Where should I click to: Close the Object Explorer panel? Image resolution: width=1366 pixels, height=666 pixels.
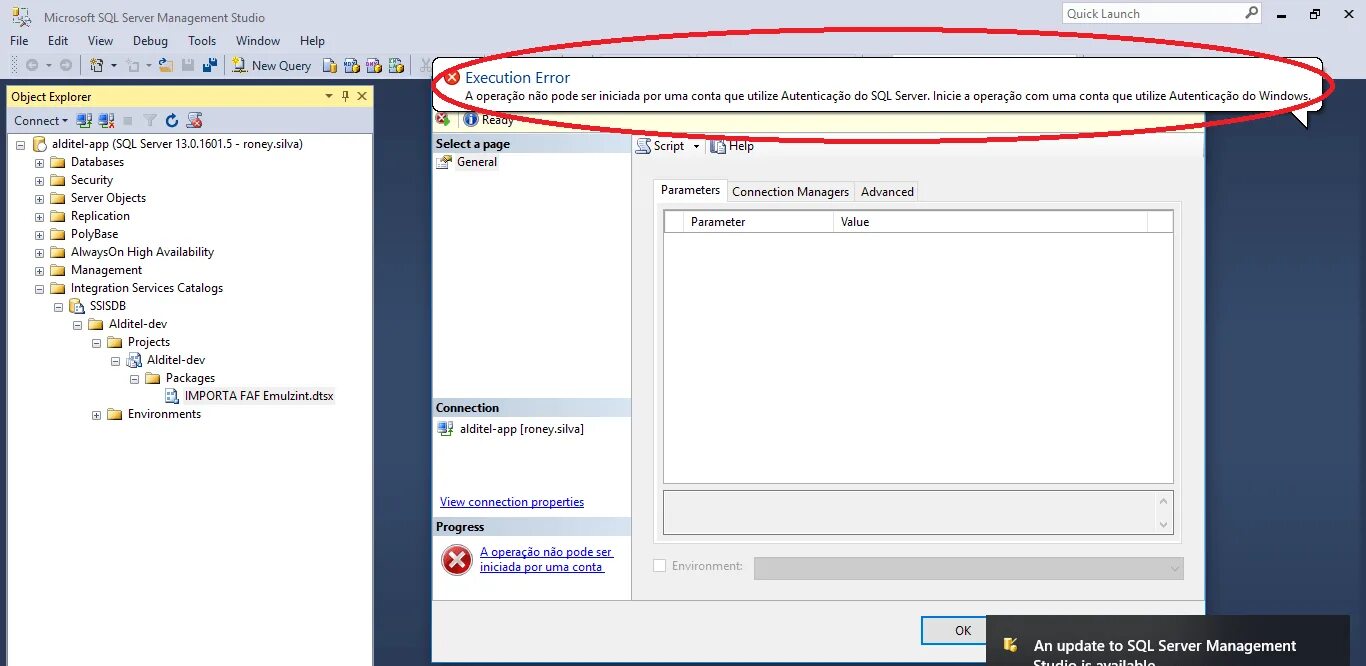[362, 96]
